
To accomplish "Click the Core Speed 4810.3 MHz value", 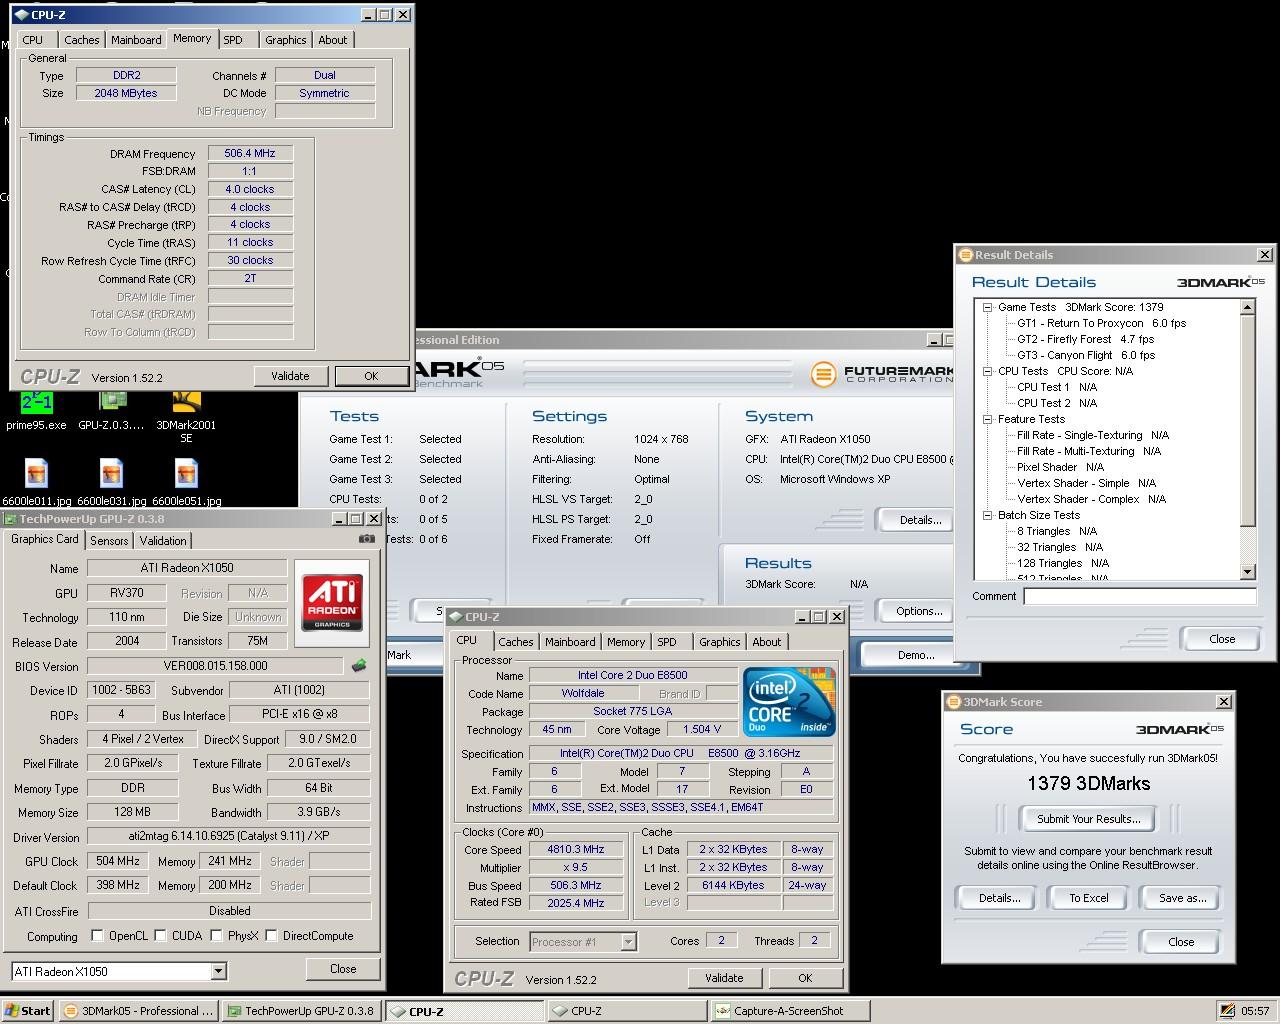I will click(576, 849).
